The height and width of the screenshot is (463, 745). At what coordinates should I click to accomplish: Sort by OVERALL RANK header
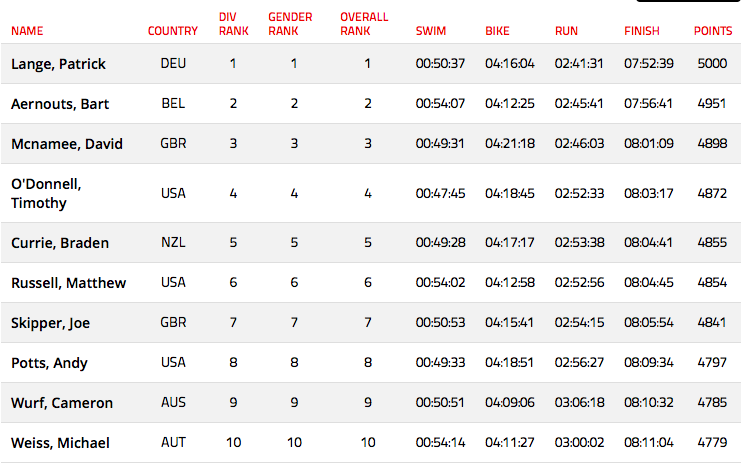tap(364, 24)
